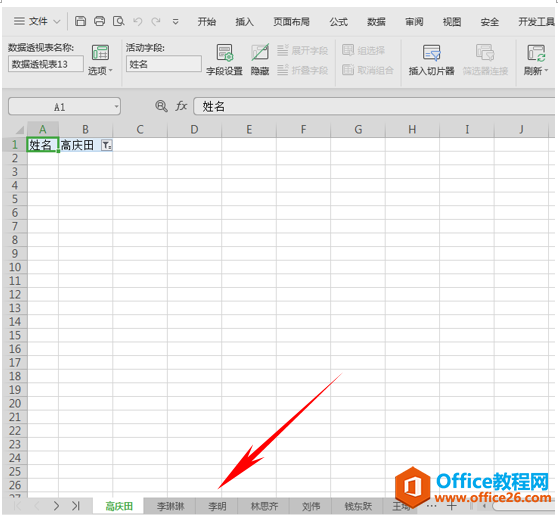
Task: Click the formula bar showing 姓名
Action: [x=374, y=106]
